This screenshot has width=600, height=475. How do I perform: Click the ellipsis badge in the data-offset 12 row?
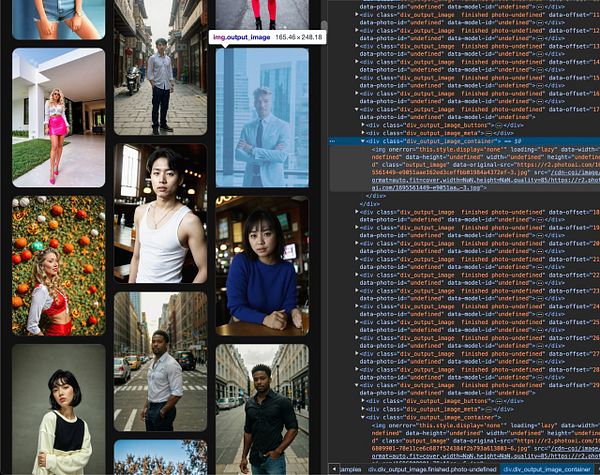[540, 38]
